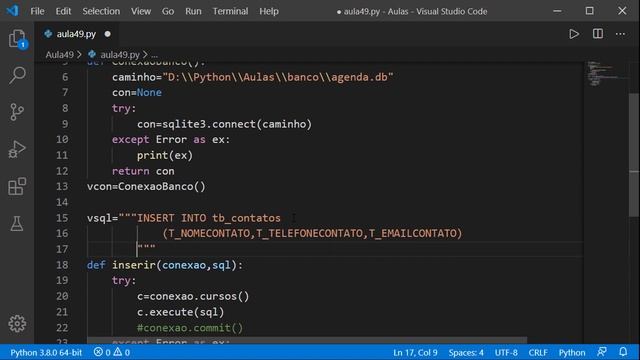Screen dimensions: 640x360
Task: Open the View menu
Action: (141, 11)
